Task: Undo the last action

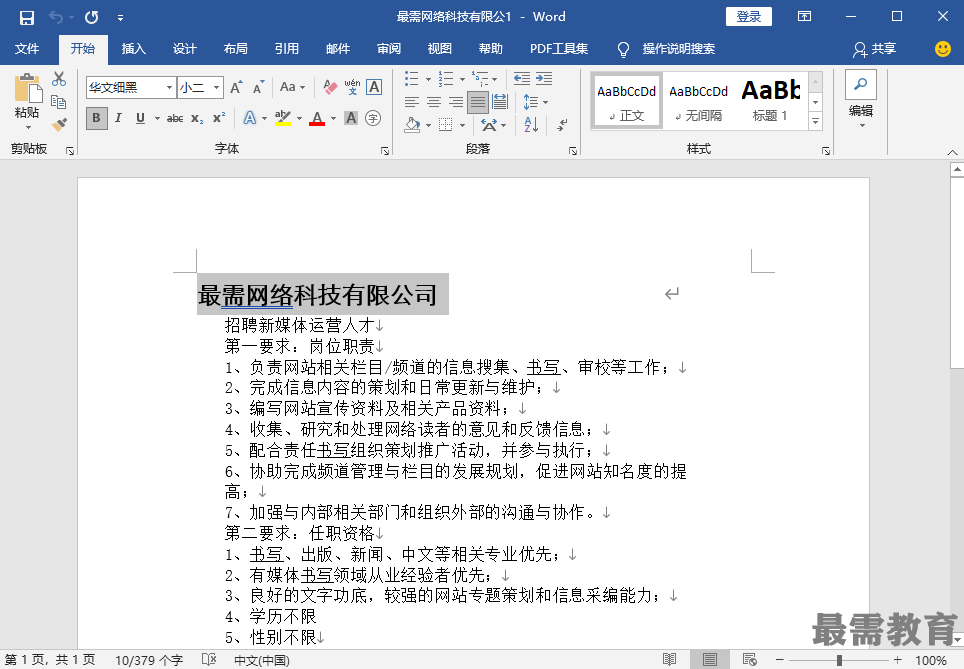Action: point(56,17)
